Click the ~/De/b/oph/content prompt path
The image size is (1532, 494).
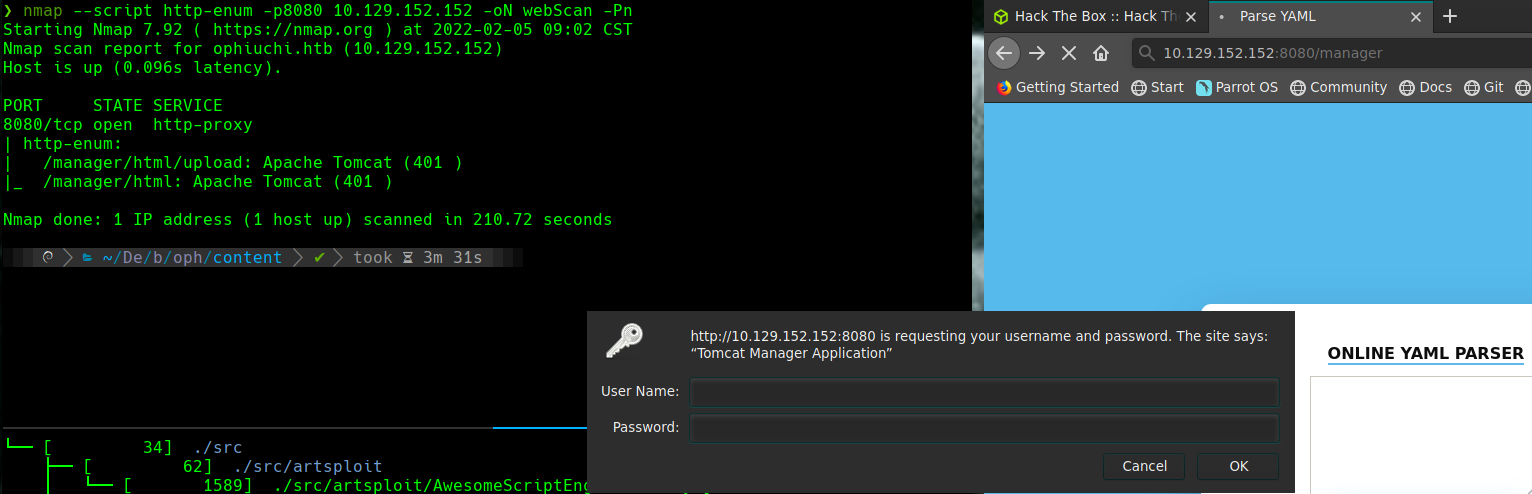click(192, 257)
